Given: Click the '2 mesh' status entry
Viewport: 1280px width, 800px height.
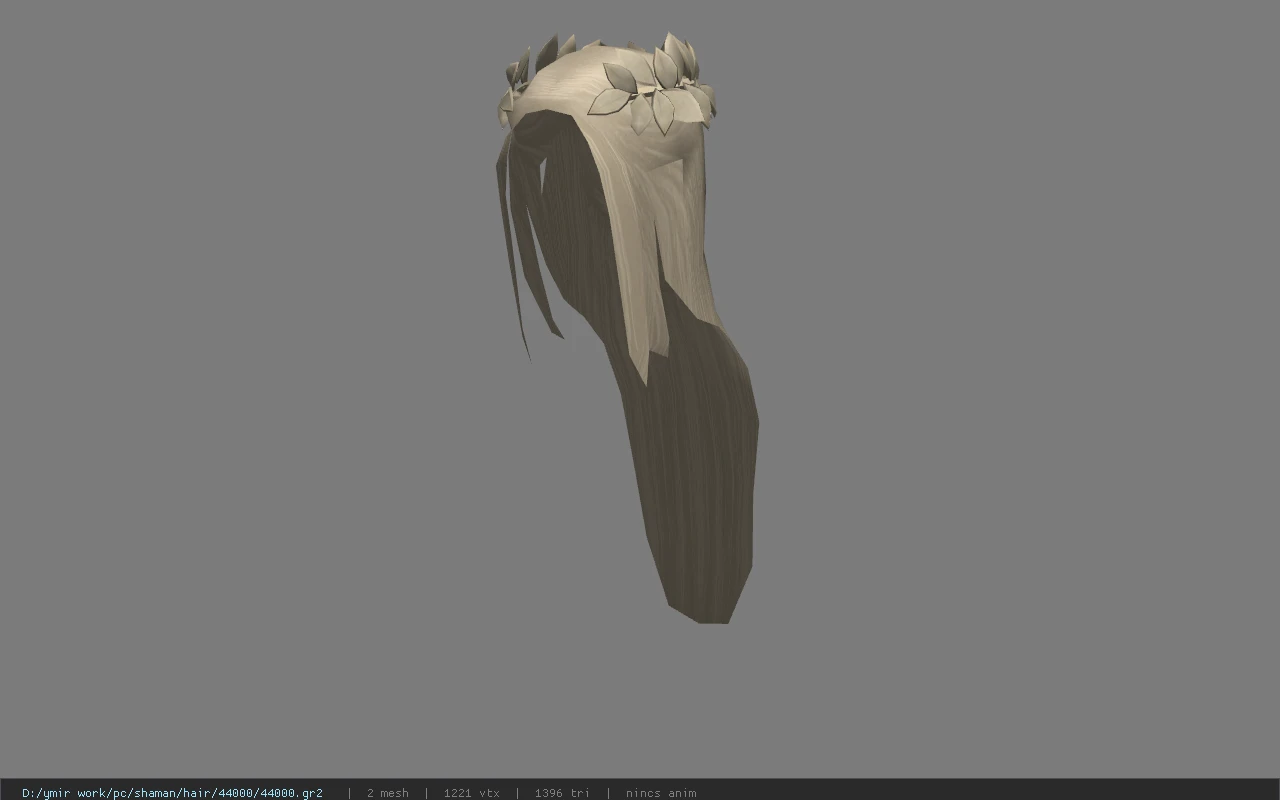Looking at the screenshot, I should click(x=387, y=793).
